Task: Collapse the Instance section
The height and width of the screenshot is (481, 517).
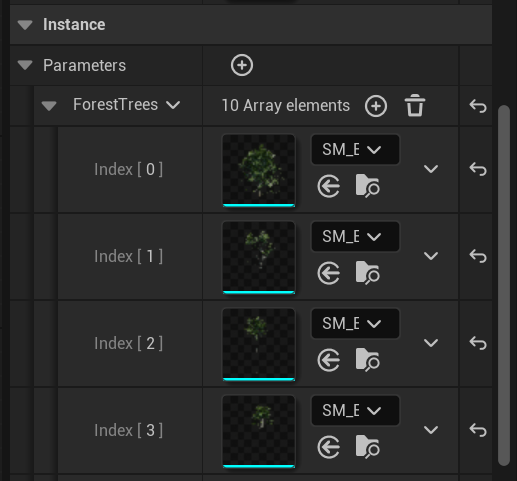Action: coord(25,25)
